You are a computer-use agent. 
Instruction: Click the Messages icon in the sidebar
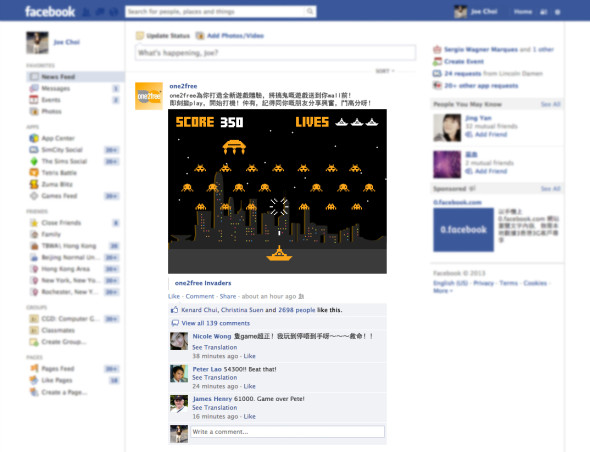point(34,88)
